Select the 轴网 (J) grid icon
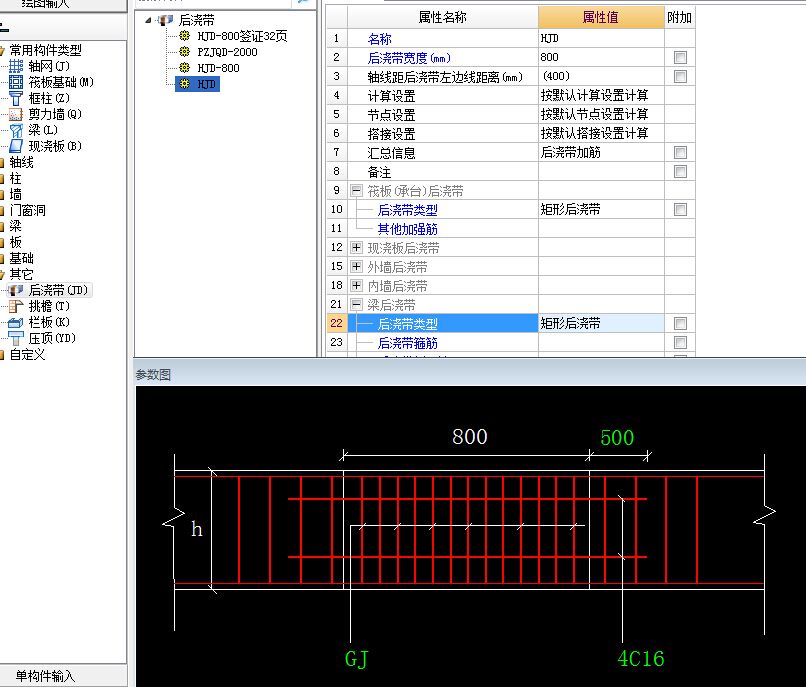The width and height of the screenshot is (806, 687). [x=16, y=66]
